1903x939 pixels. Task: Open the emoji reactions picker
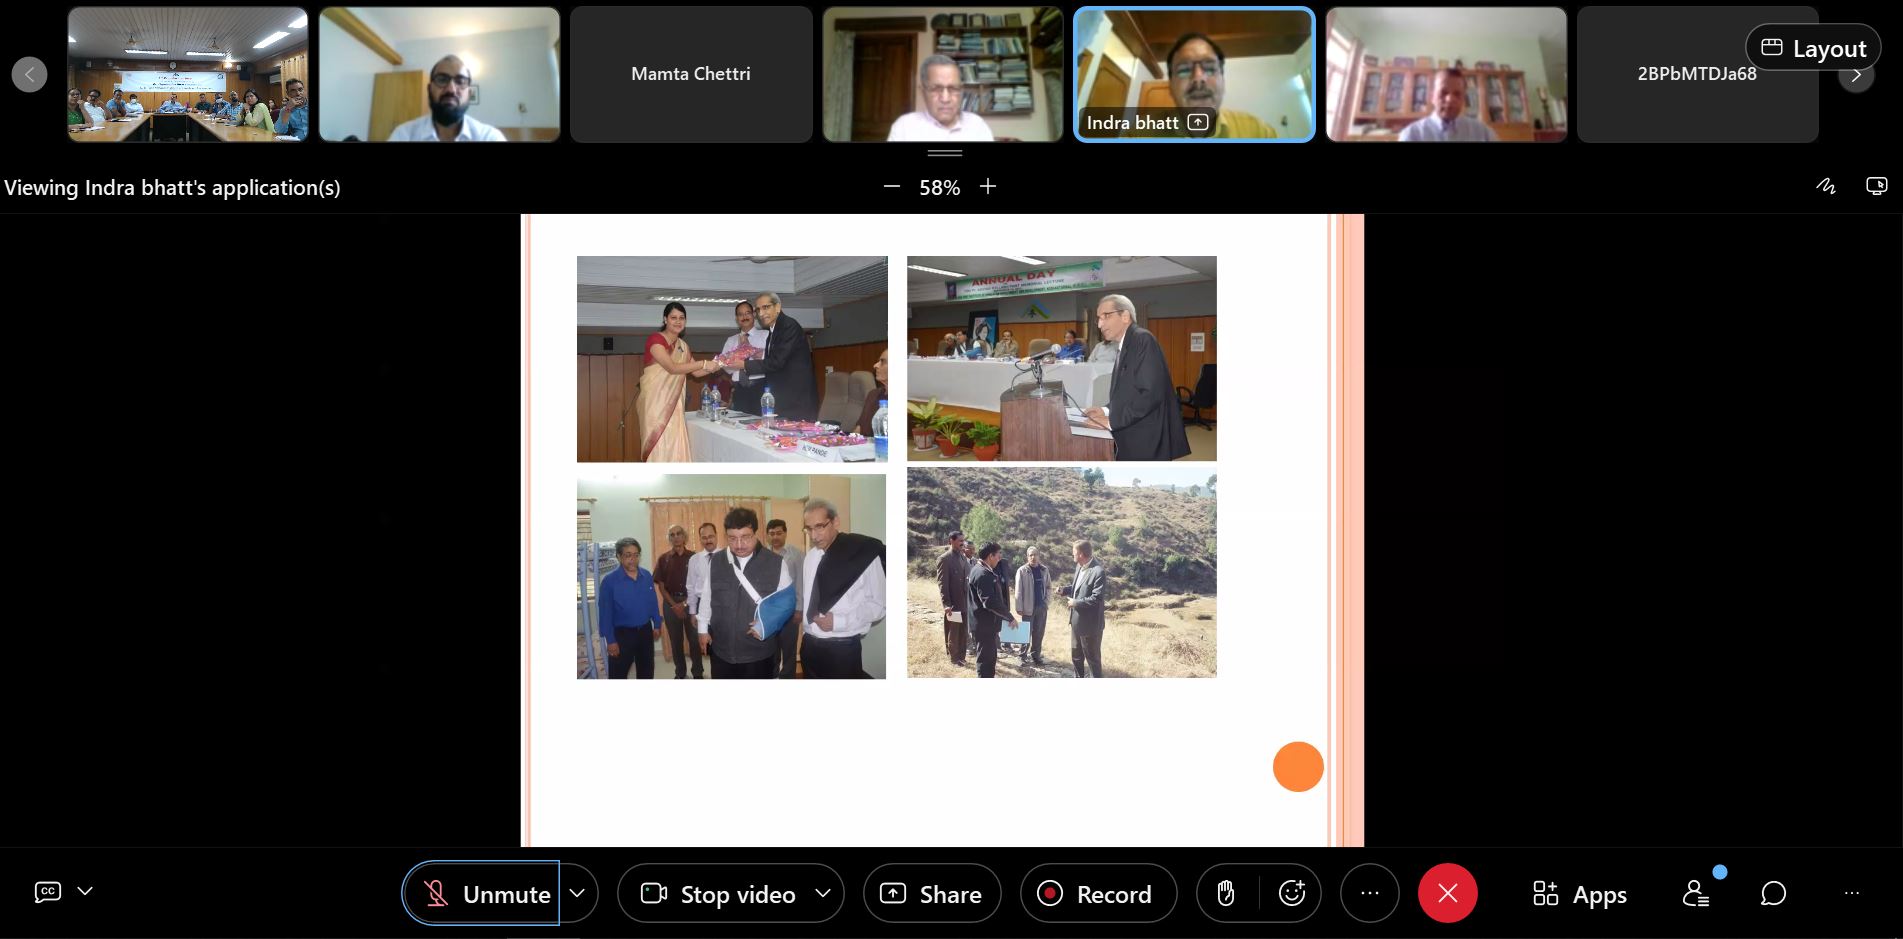[1291, 893]
